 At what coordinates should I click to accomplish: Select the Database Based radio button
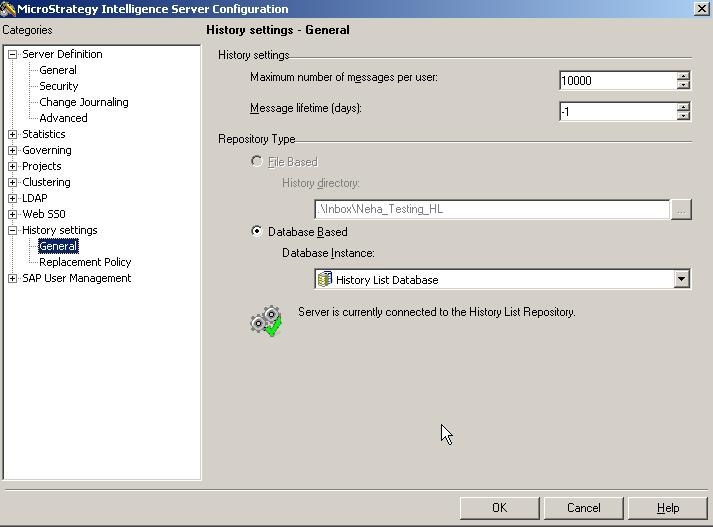point(257,232)
